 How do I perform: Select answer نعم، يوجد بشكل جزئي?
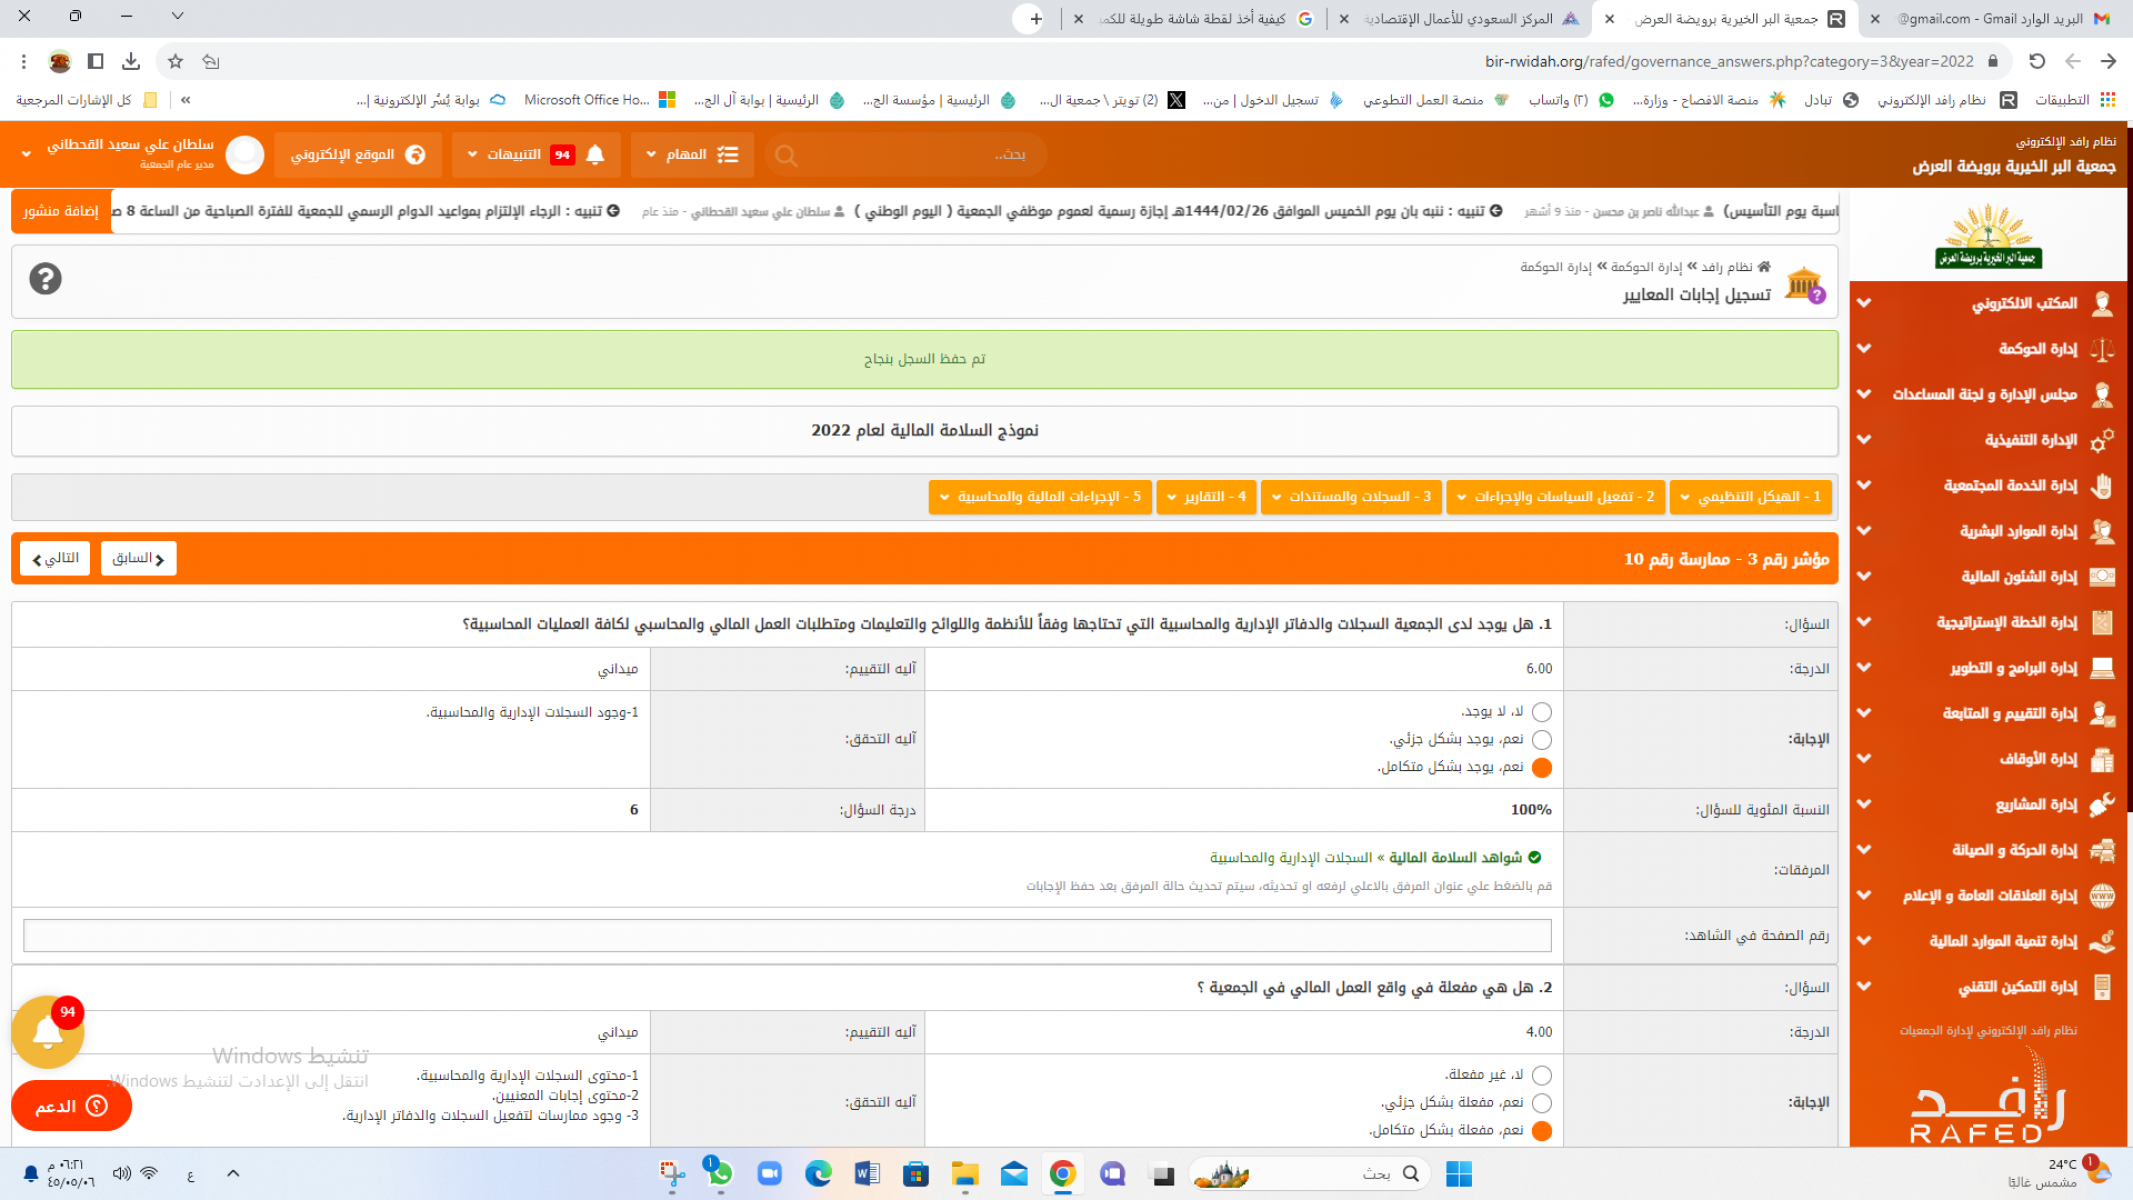[1541, 740]
